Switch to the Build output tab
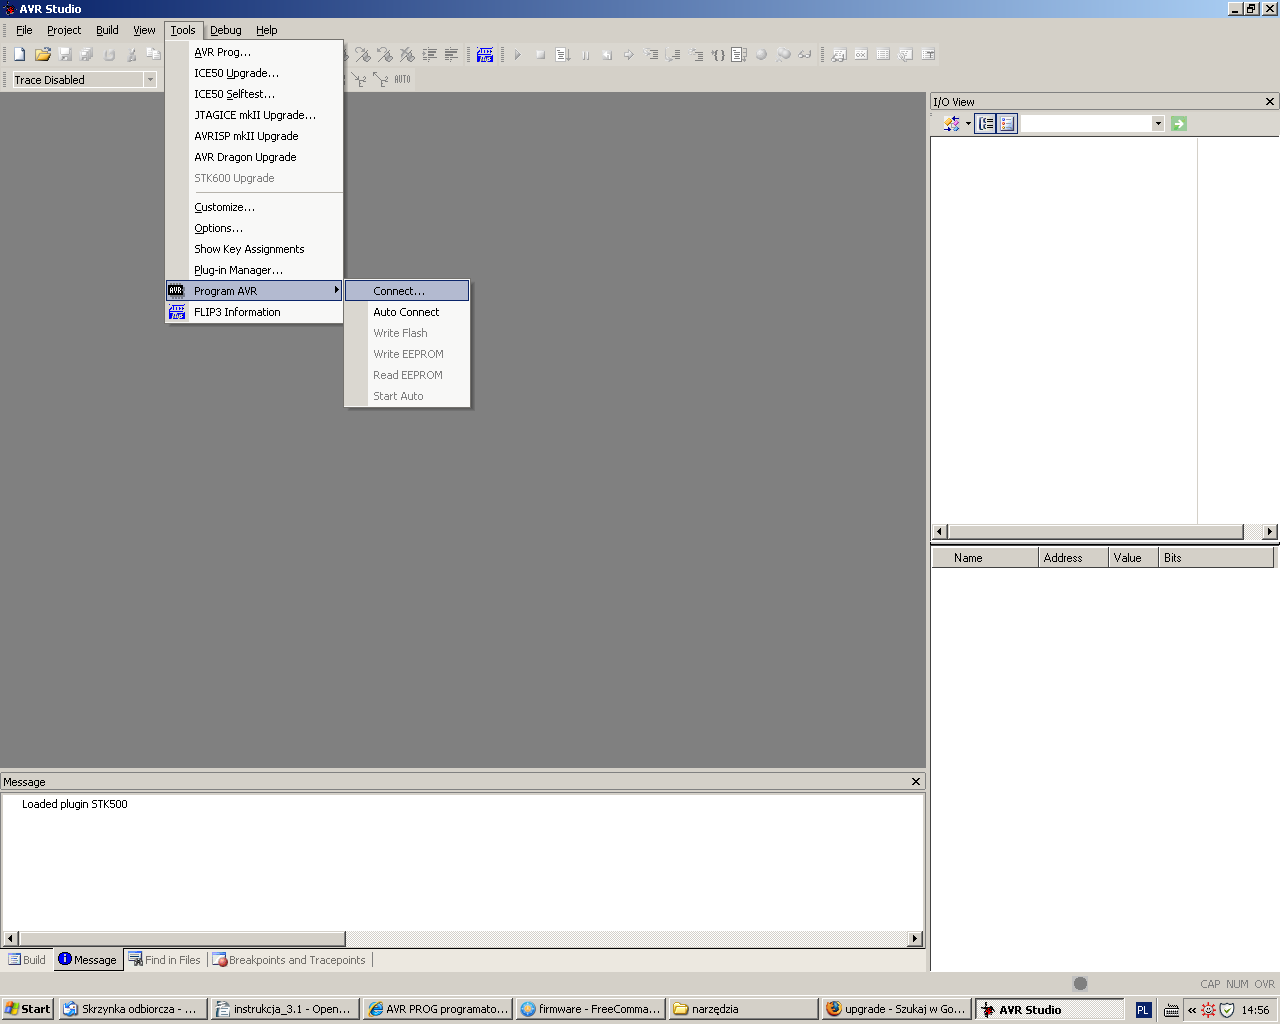Viewport: 1280px width, 1024px height. (x=27, y=960)
